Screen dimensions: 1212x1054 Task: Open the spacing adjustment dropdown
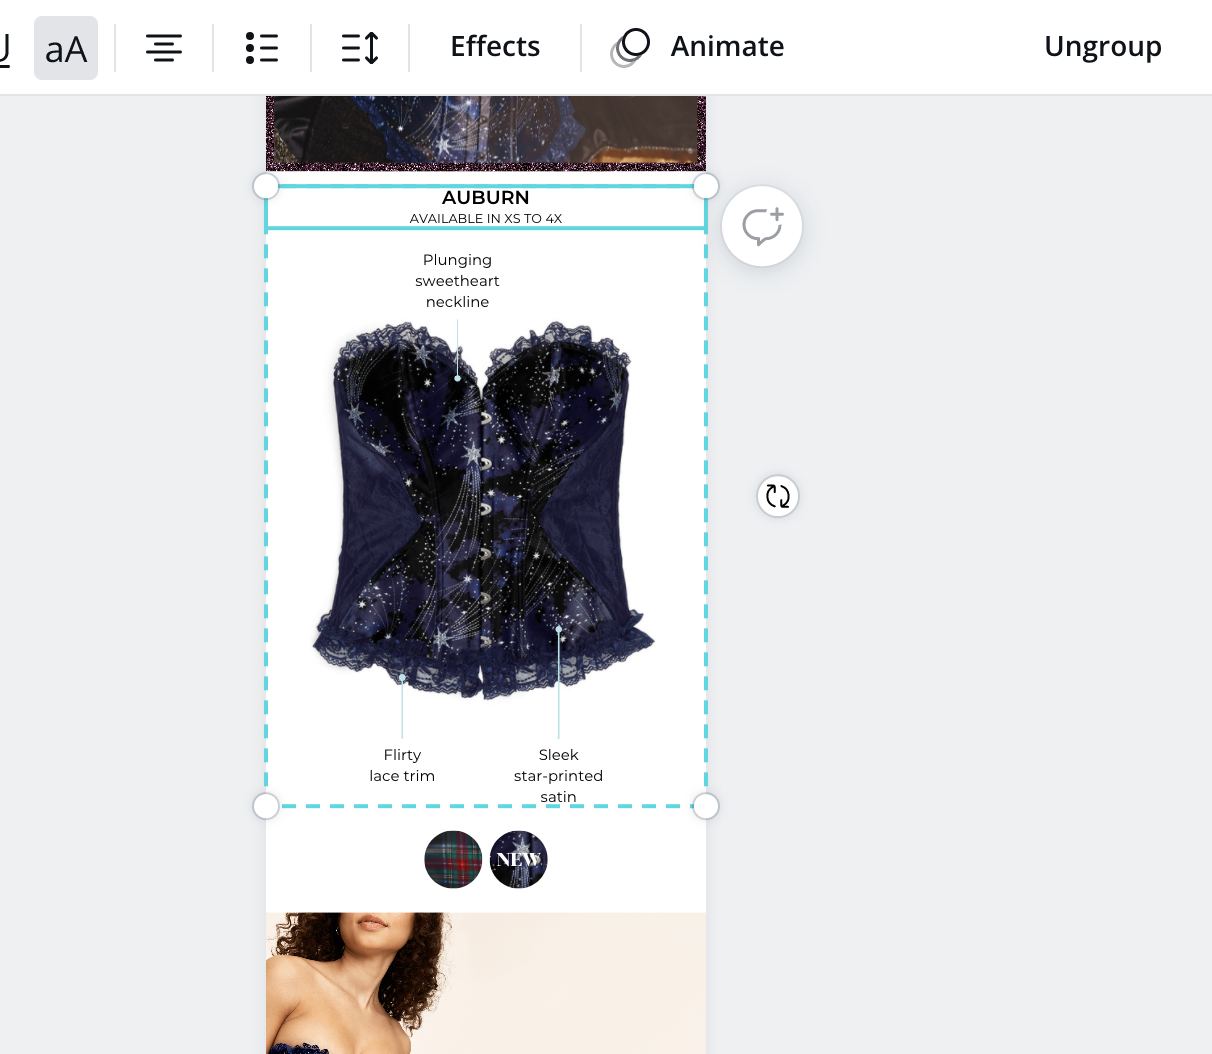tap(360, 46)
